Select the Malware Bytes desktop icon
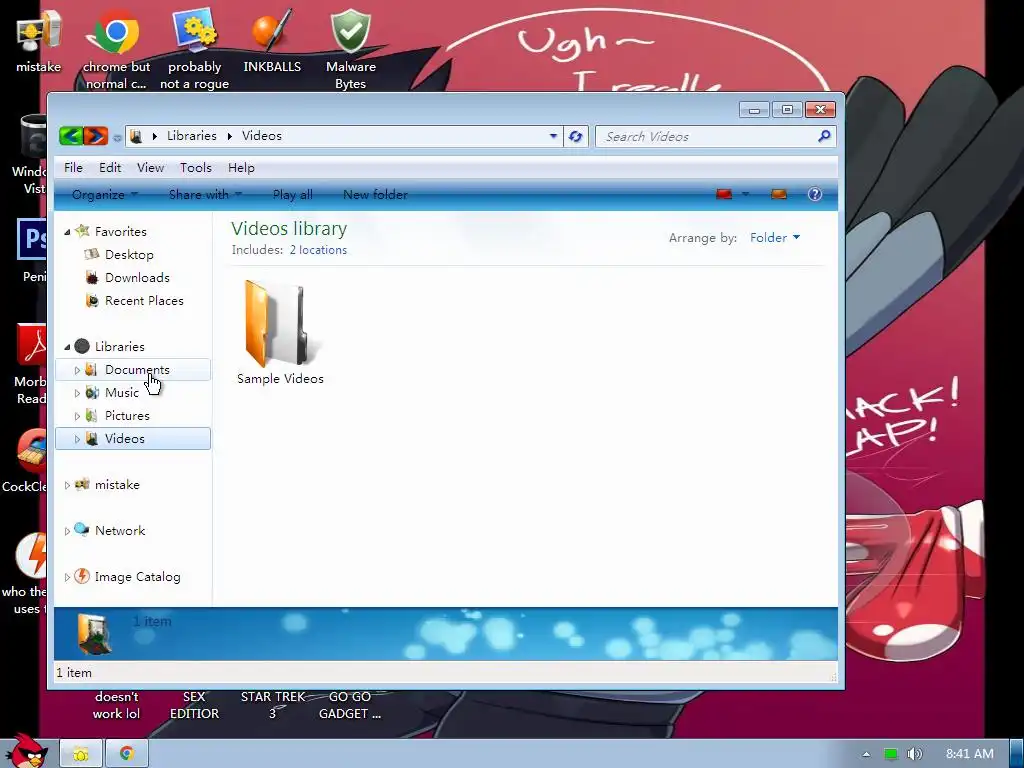 click(x=351, y=49)
